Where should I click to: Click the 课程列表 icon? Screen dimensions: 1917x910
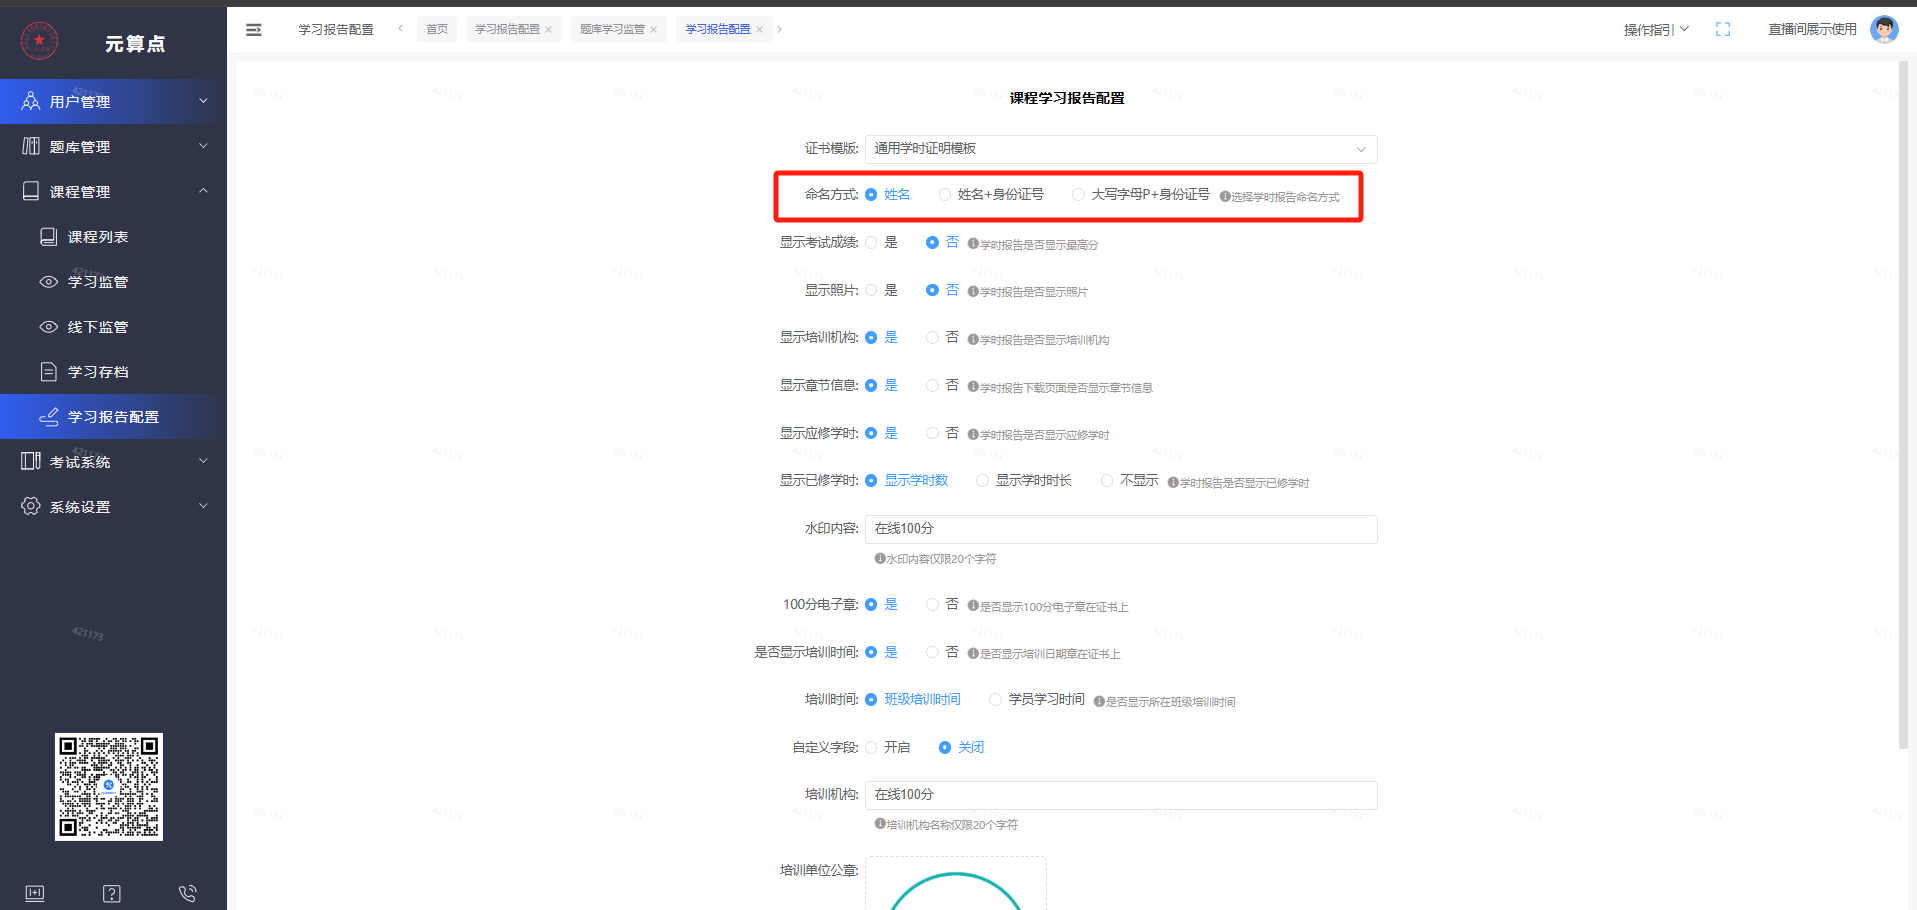tap(48, 236)
